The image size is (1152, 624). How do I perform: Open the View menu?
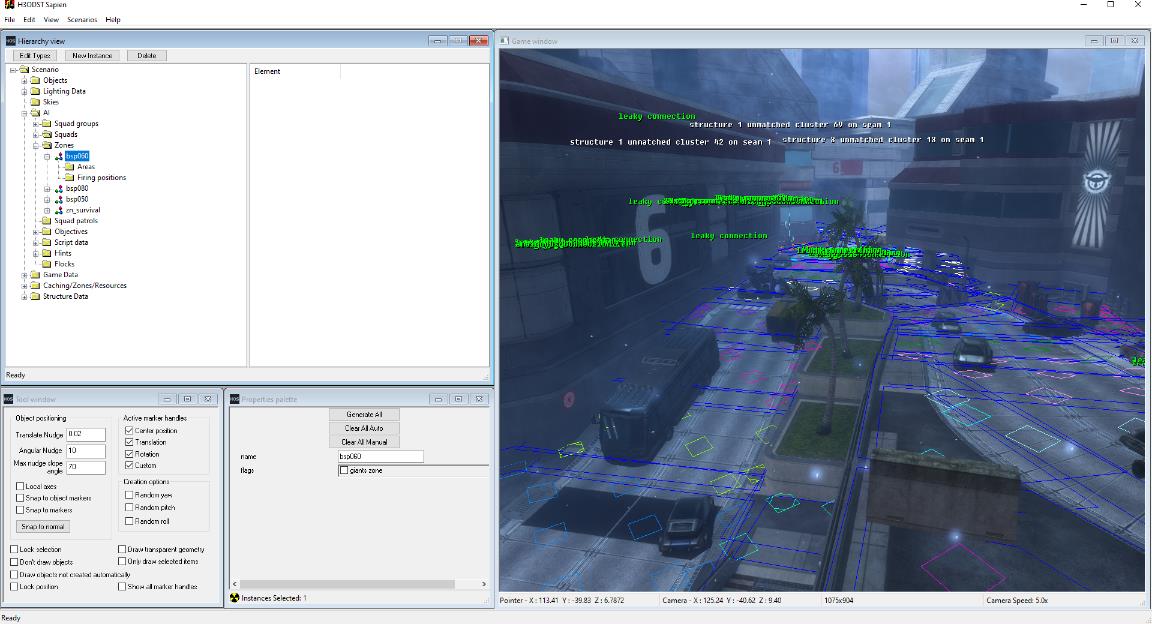51,20
